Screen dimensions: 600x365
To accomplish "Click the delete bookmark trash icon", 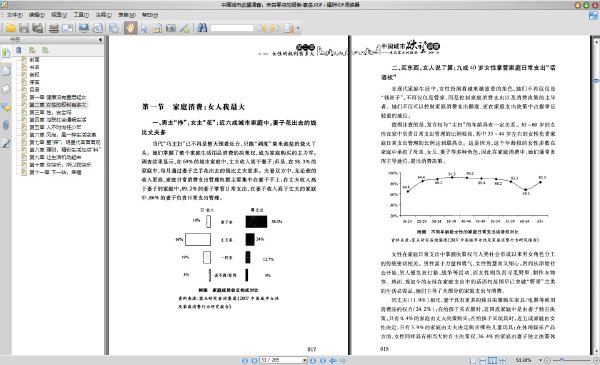I will click(x=19, y=50).
